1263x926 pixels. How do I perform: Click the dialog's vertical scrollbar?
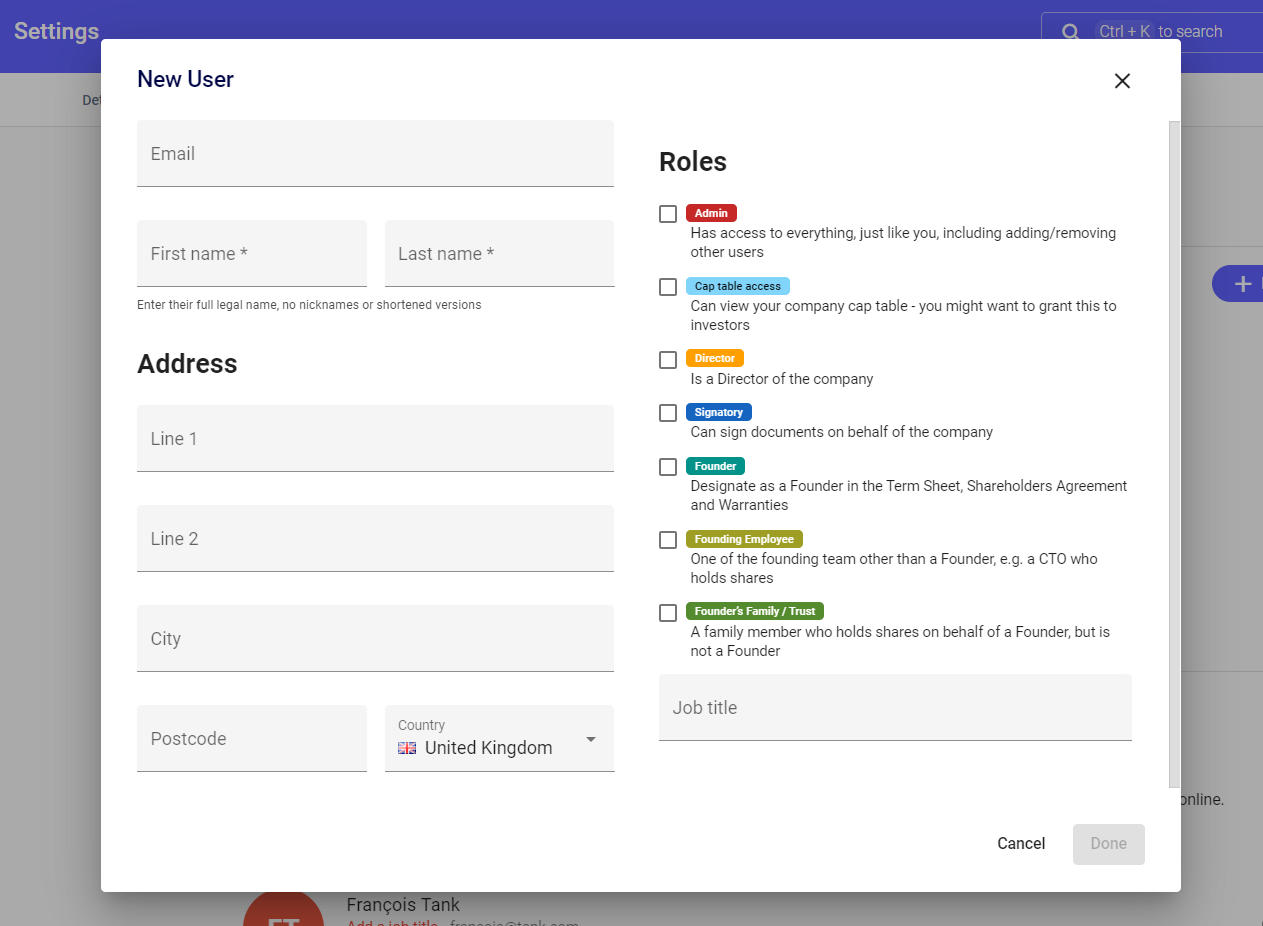(1174, 450)
